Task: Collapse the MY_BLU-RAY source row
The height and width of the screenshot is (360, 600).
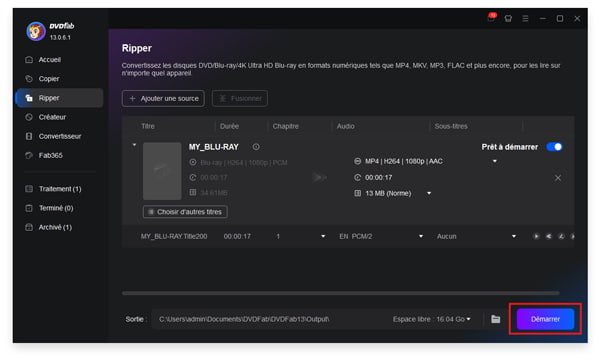Action: tap(134, 145)
